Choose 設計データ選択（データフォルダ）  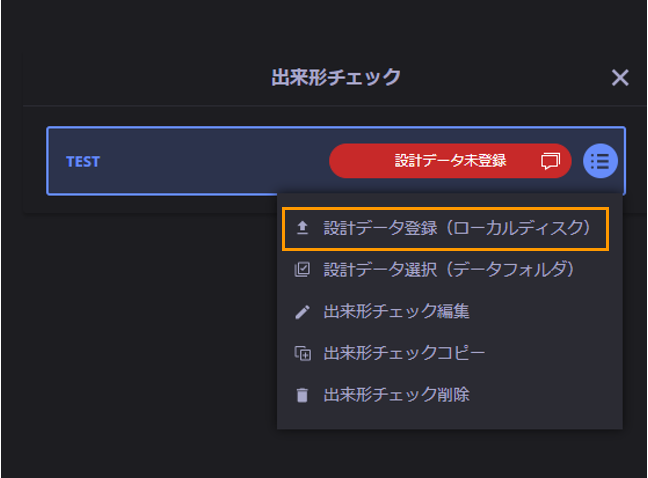click(x=449, y=270)
